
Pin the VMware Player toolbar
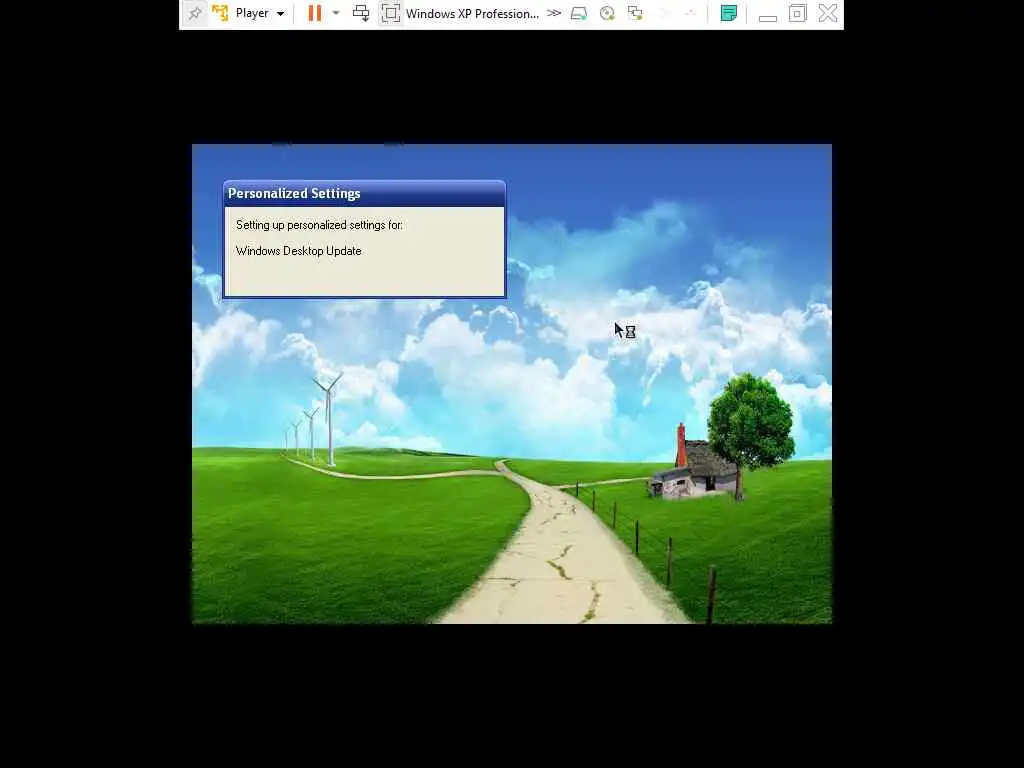point(195,13)
